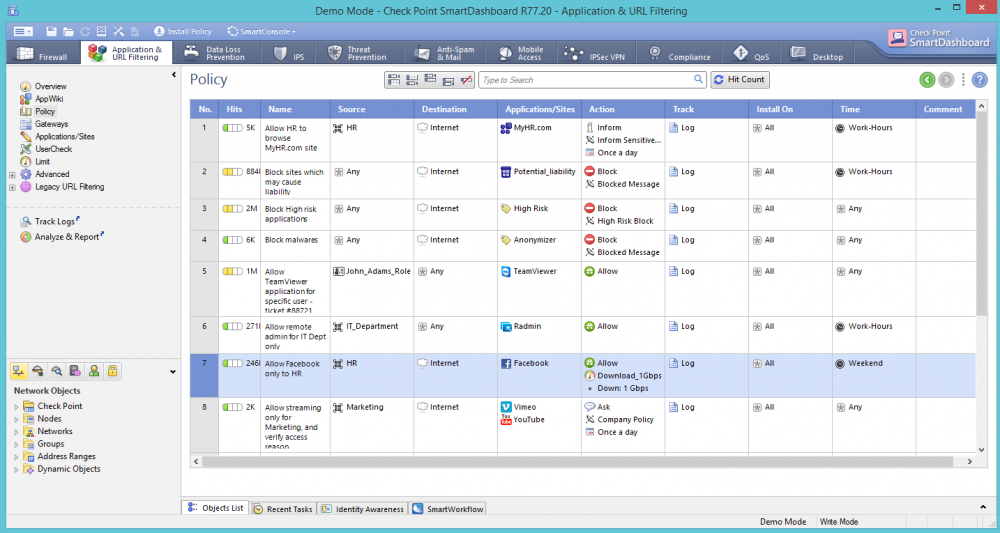1000x533 pixels.
Task: Expand the Advanced tree node
Action: (11, 175)
